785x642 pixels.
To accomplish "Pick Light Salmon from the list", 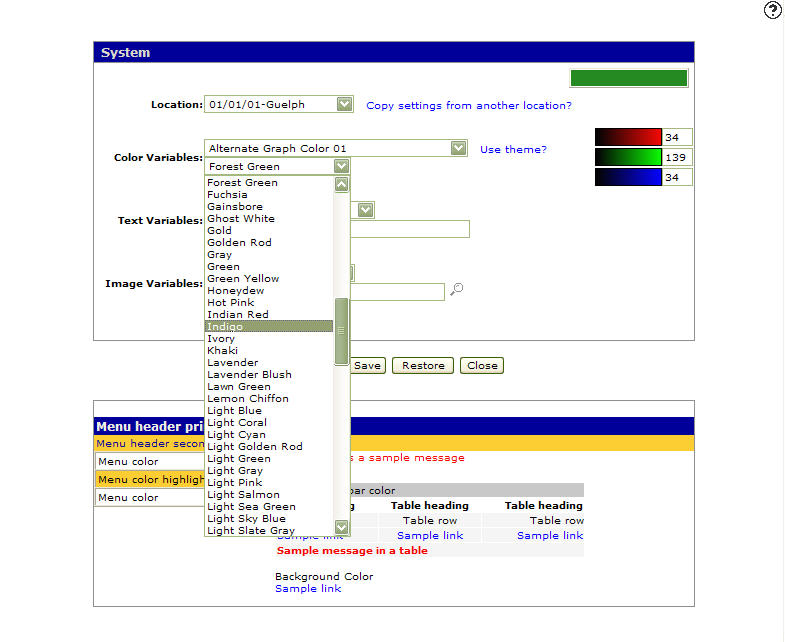I will [x=269, y=495].
